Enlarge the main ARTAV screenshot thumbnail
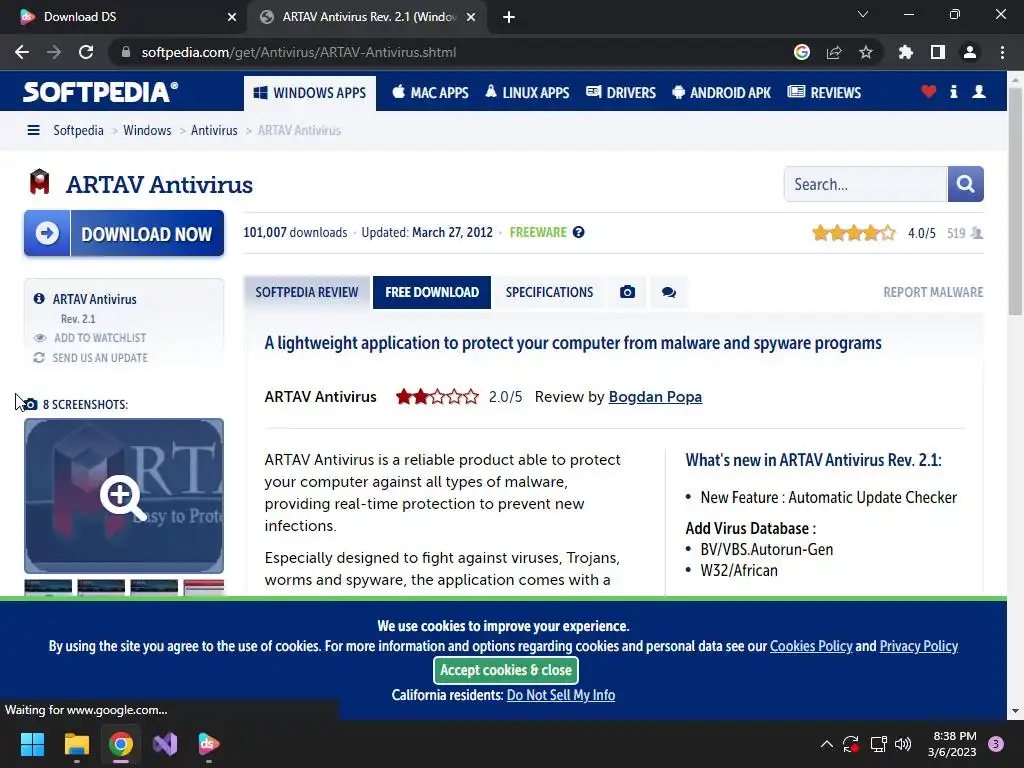The height and width of the screenshot is (768, 1024). pyautogui.click(x=124, y=496)
